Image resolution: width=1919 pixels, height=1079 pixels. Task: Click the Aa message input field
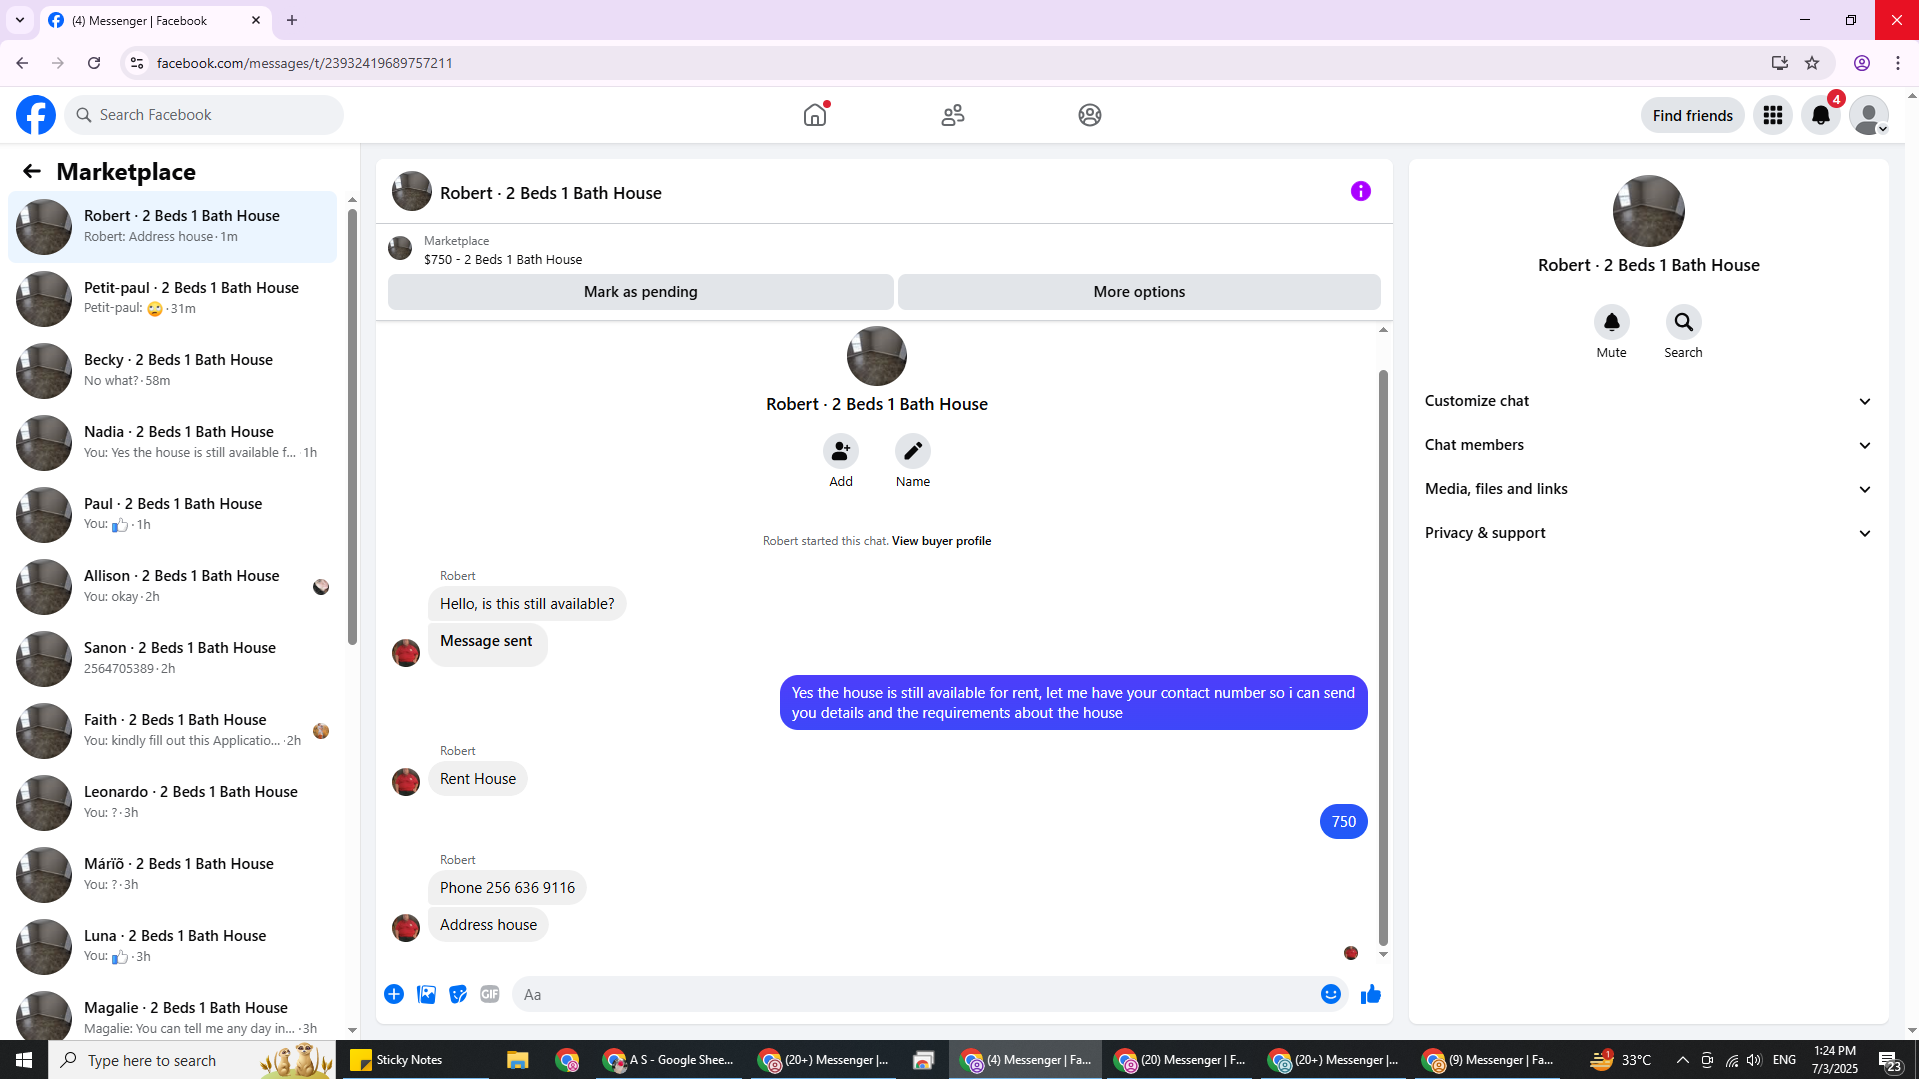coord(915,994)
